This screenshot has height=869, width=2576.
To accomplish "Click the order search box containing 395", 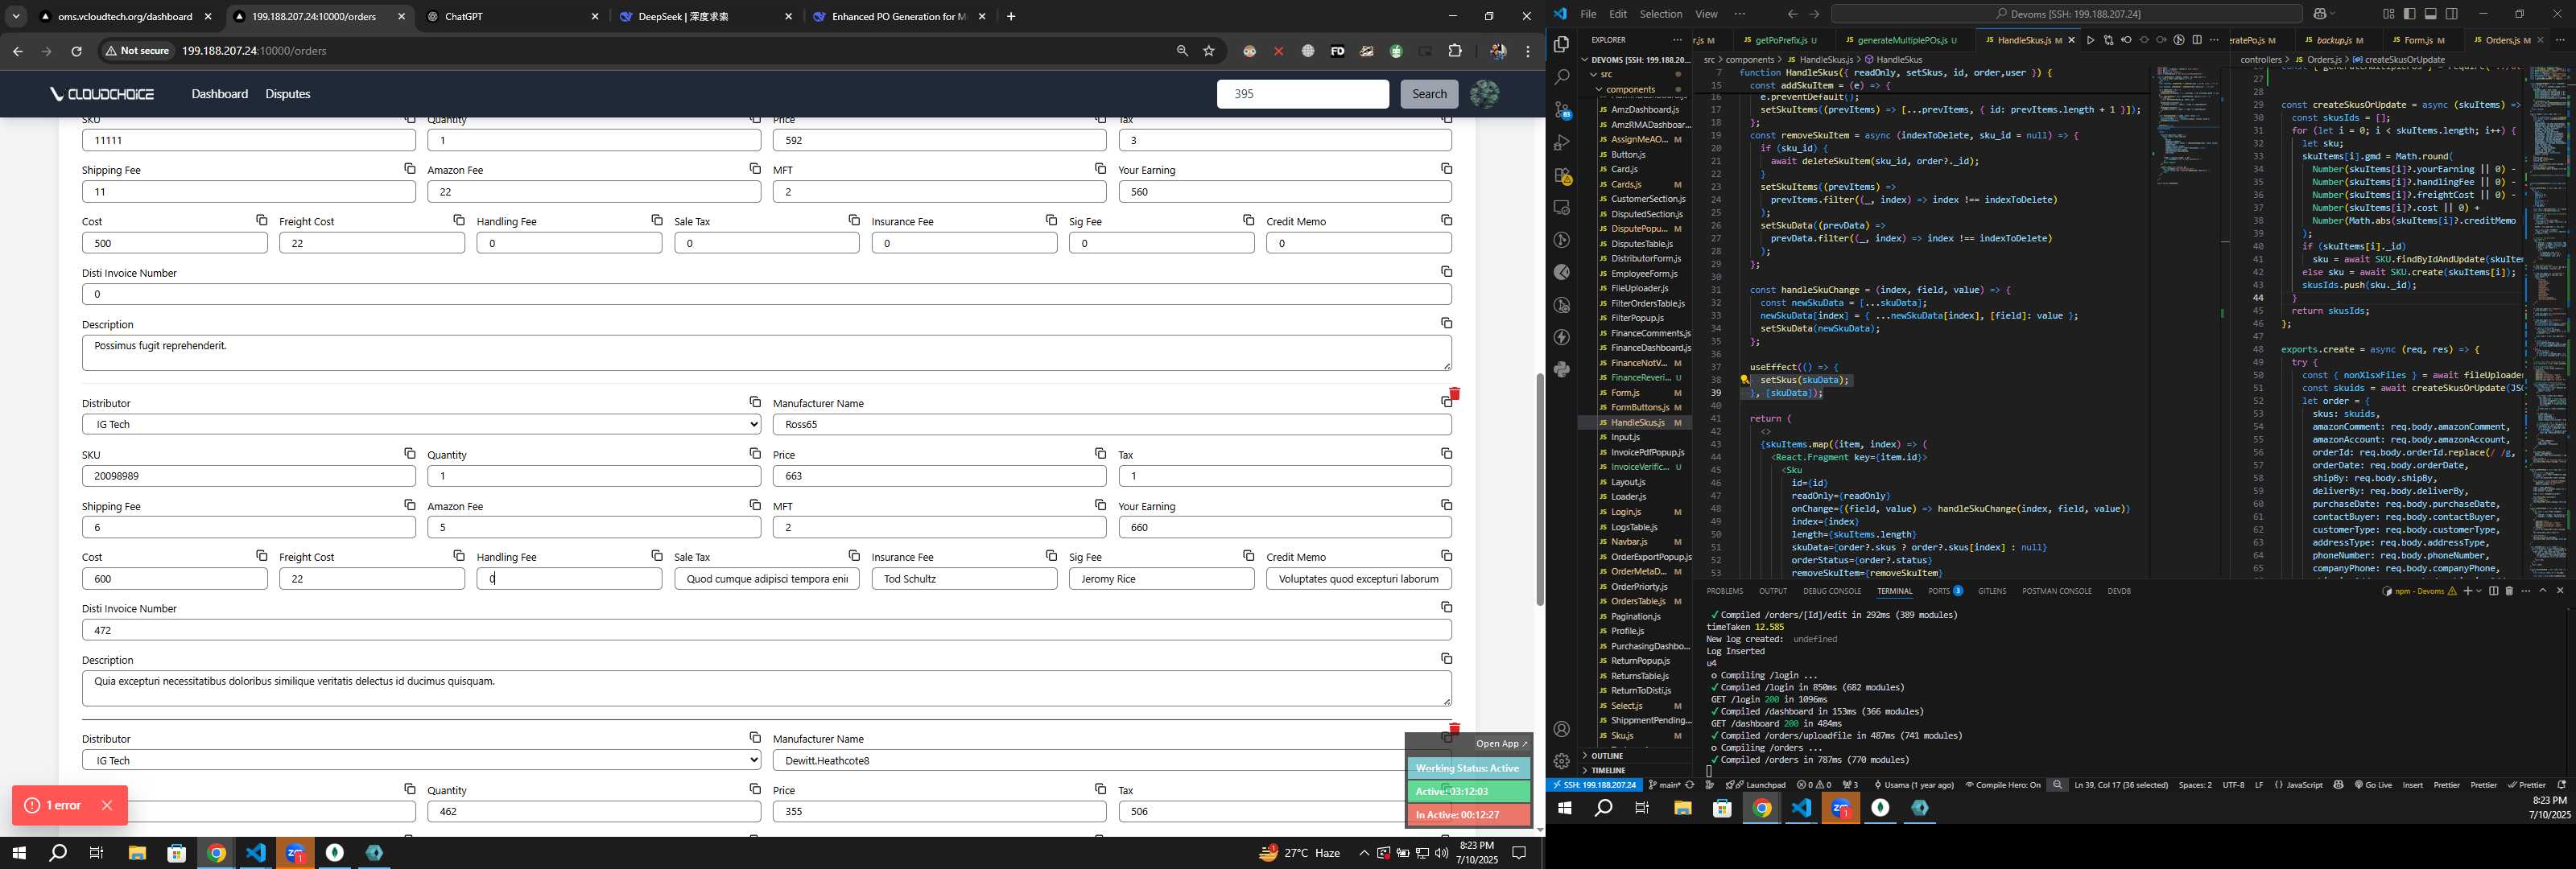I will tap(1302, 94).
